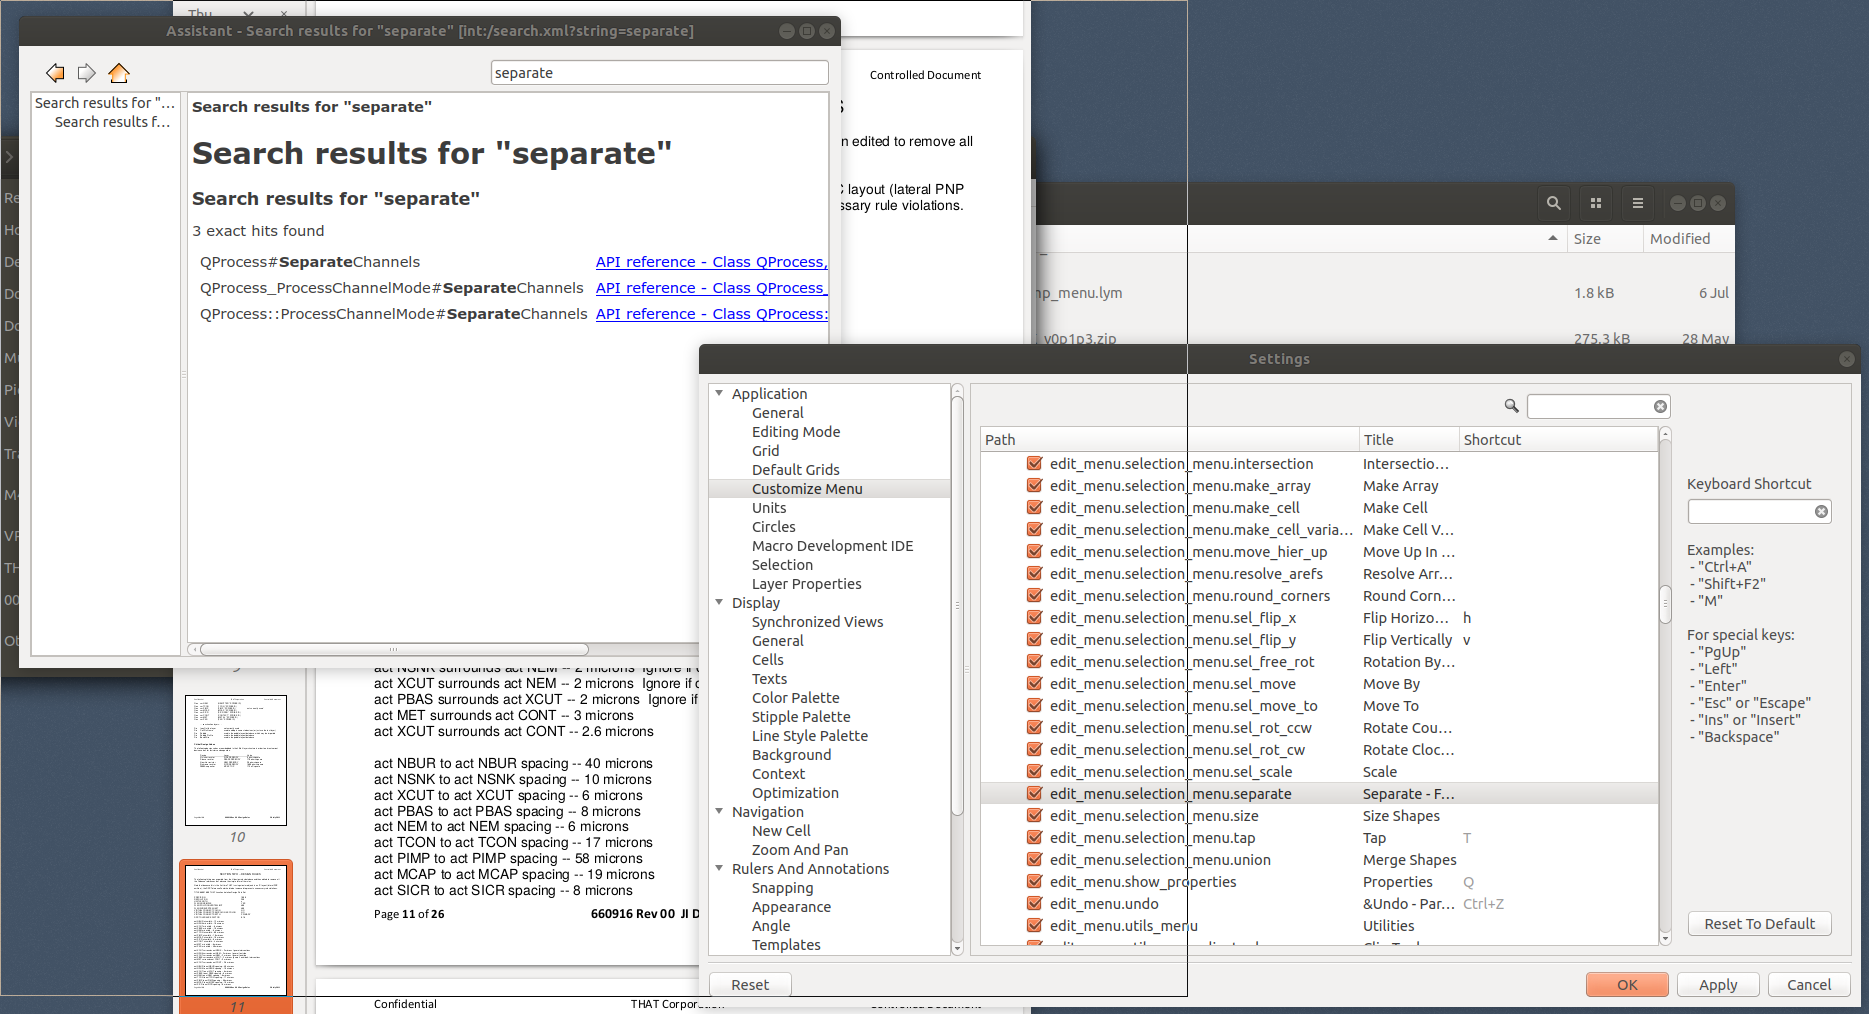The width and height of the screenshot is (1869, 1014).
Task: Click the back arrow in Assistant
Action: (x=55, y=73)
